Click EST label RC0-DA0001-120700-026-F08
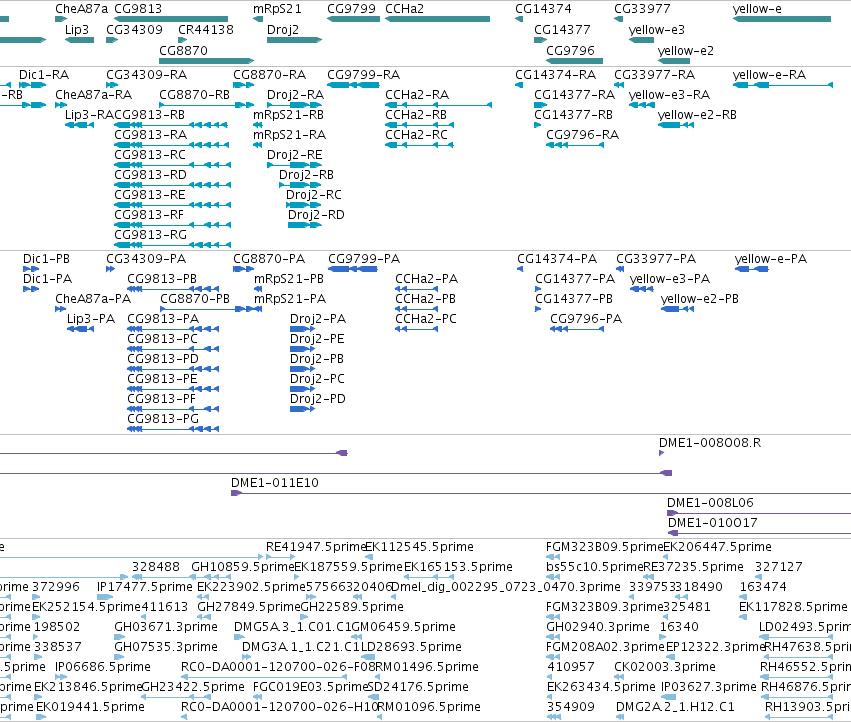The image size is (851, 722). tap(278, 667)
